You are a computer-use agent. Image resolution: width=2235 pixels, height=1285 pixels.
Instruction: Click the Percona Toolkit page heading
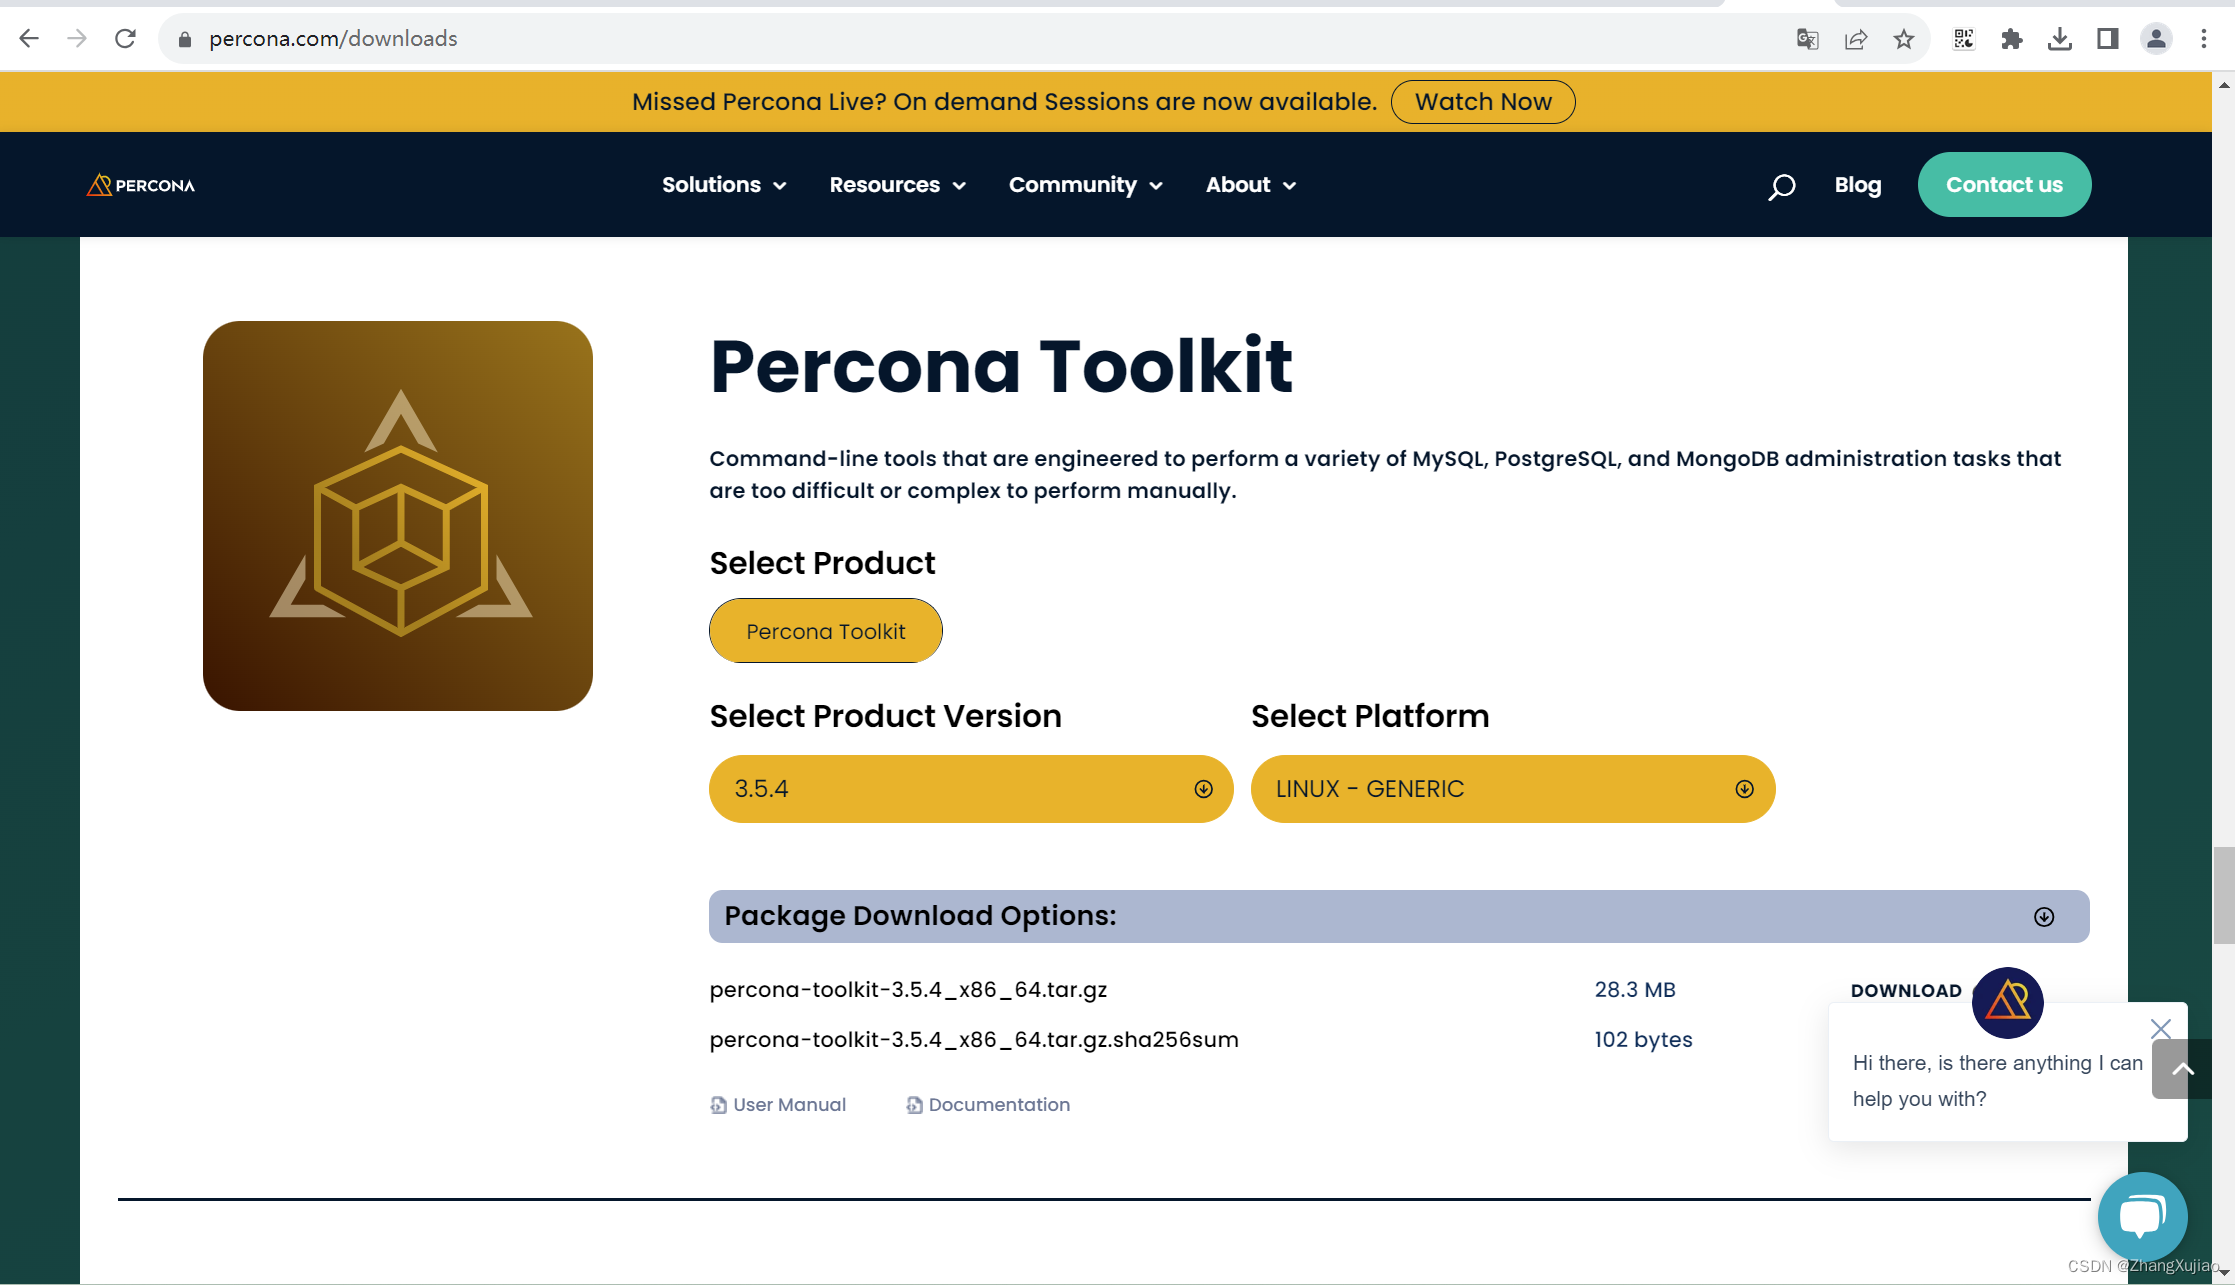(1001, 366)
